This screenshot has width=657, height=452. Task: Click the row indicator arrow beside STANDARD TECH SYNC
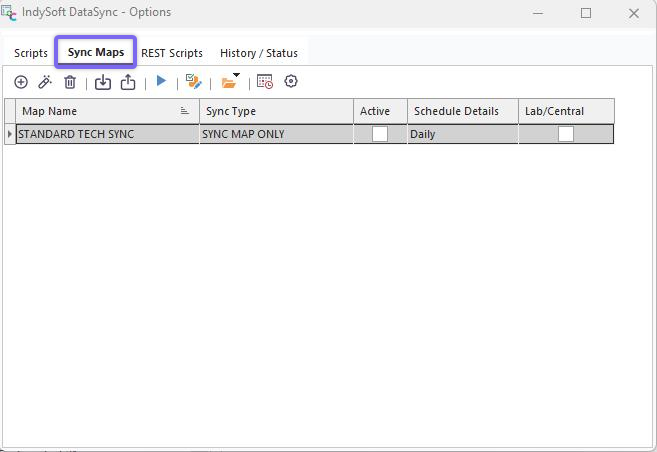coord(10,134)
